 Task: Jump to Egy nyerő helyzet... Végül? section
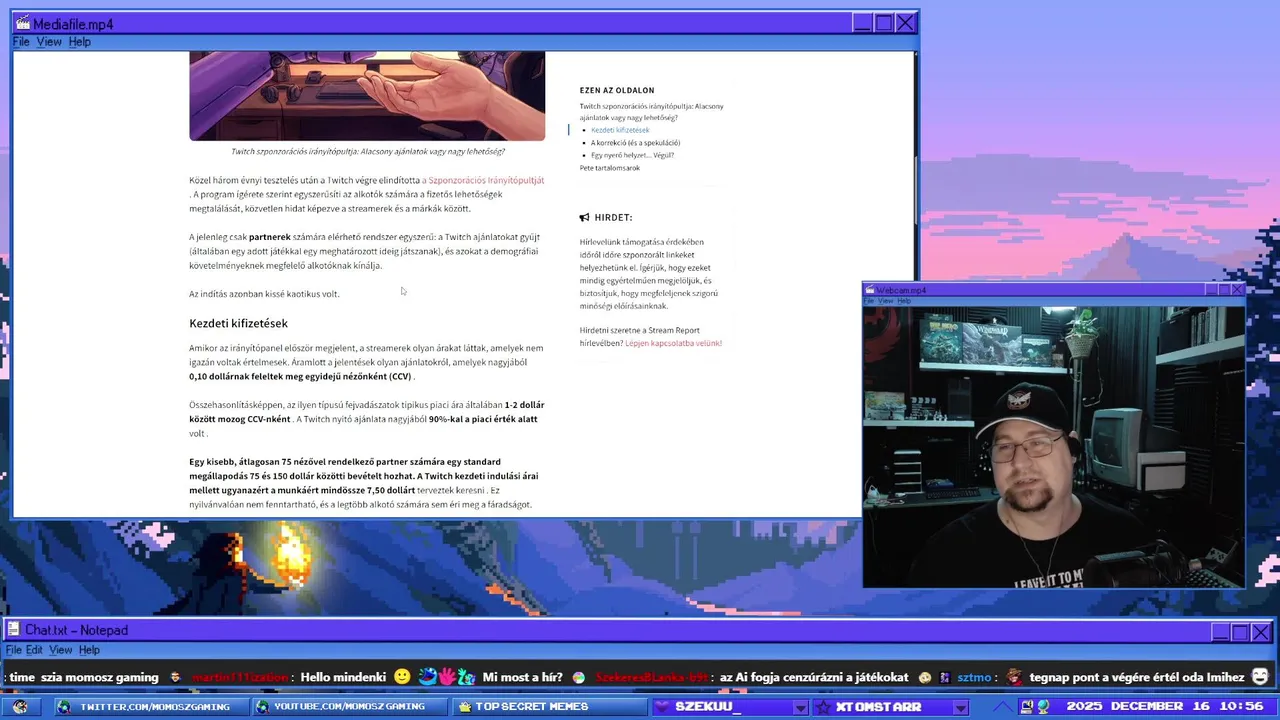632,155
